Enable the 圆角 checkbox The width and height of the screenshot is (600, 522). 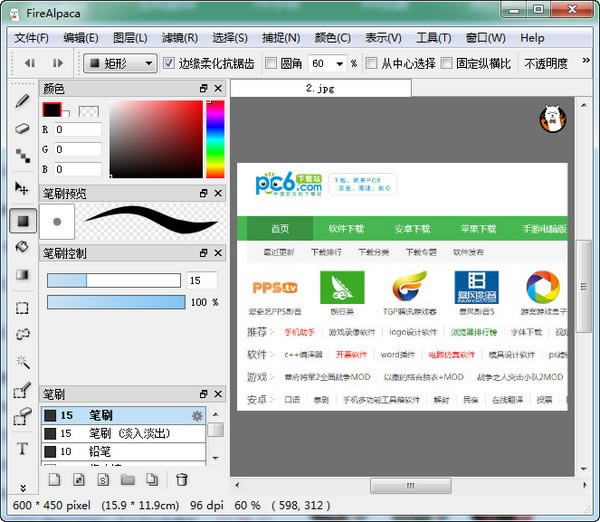coord(273,63)
